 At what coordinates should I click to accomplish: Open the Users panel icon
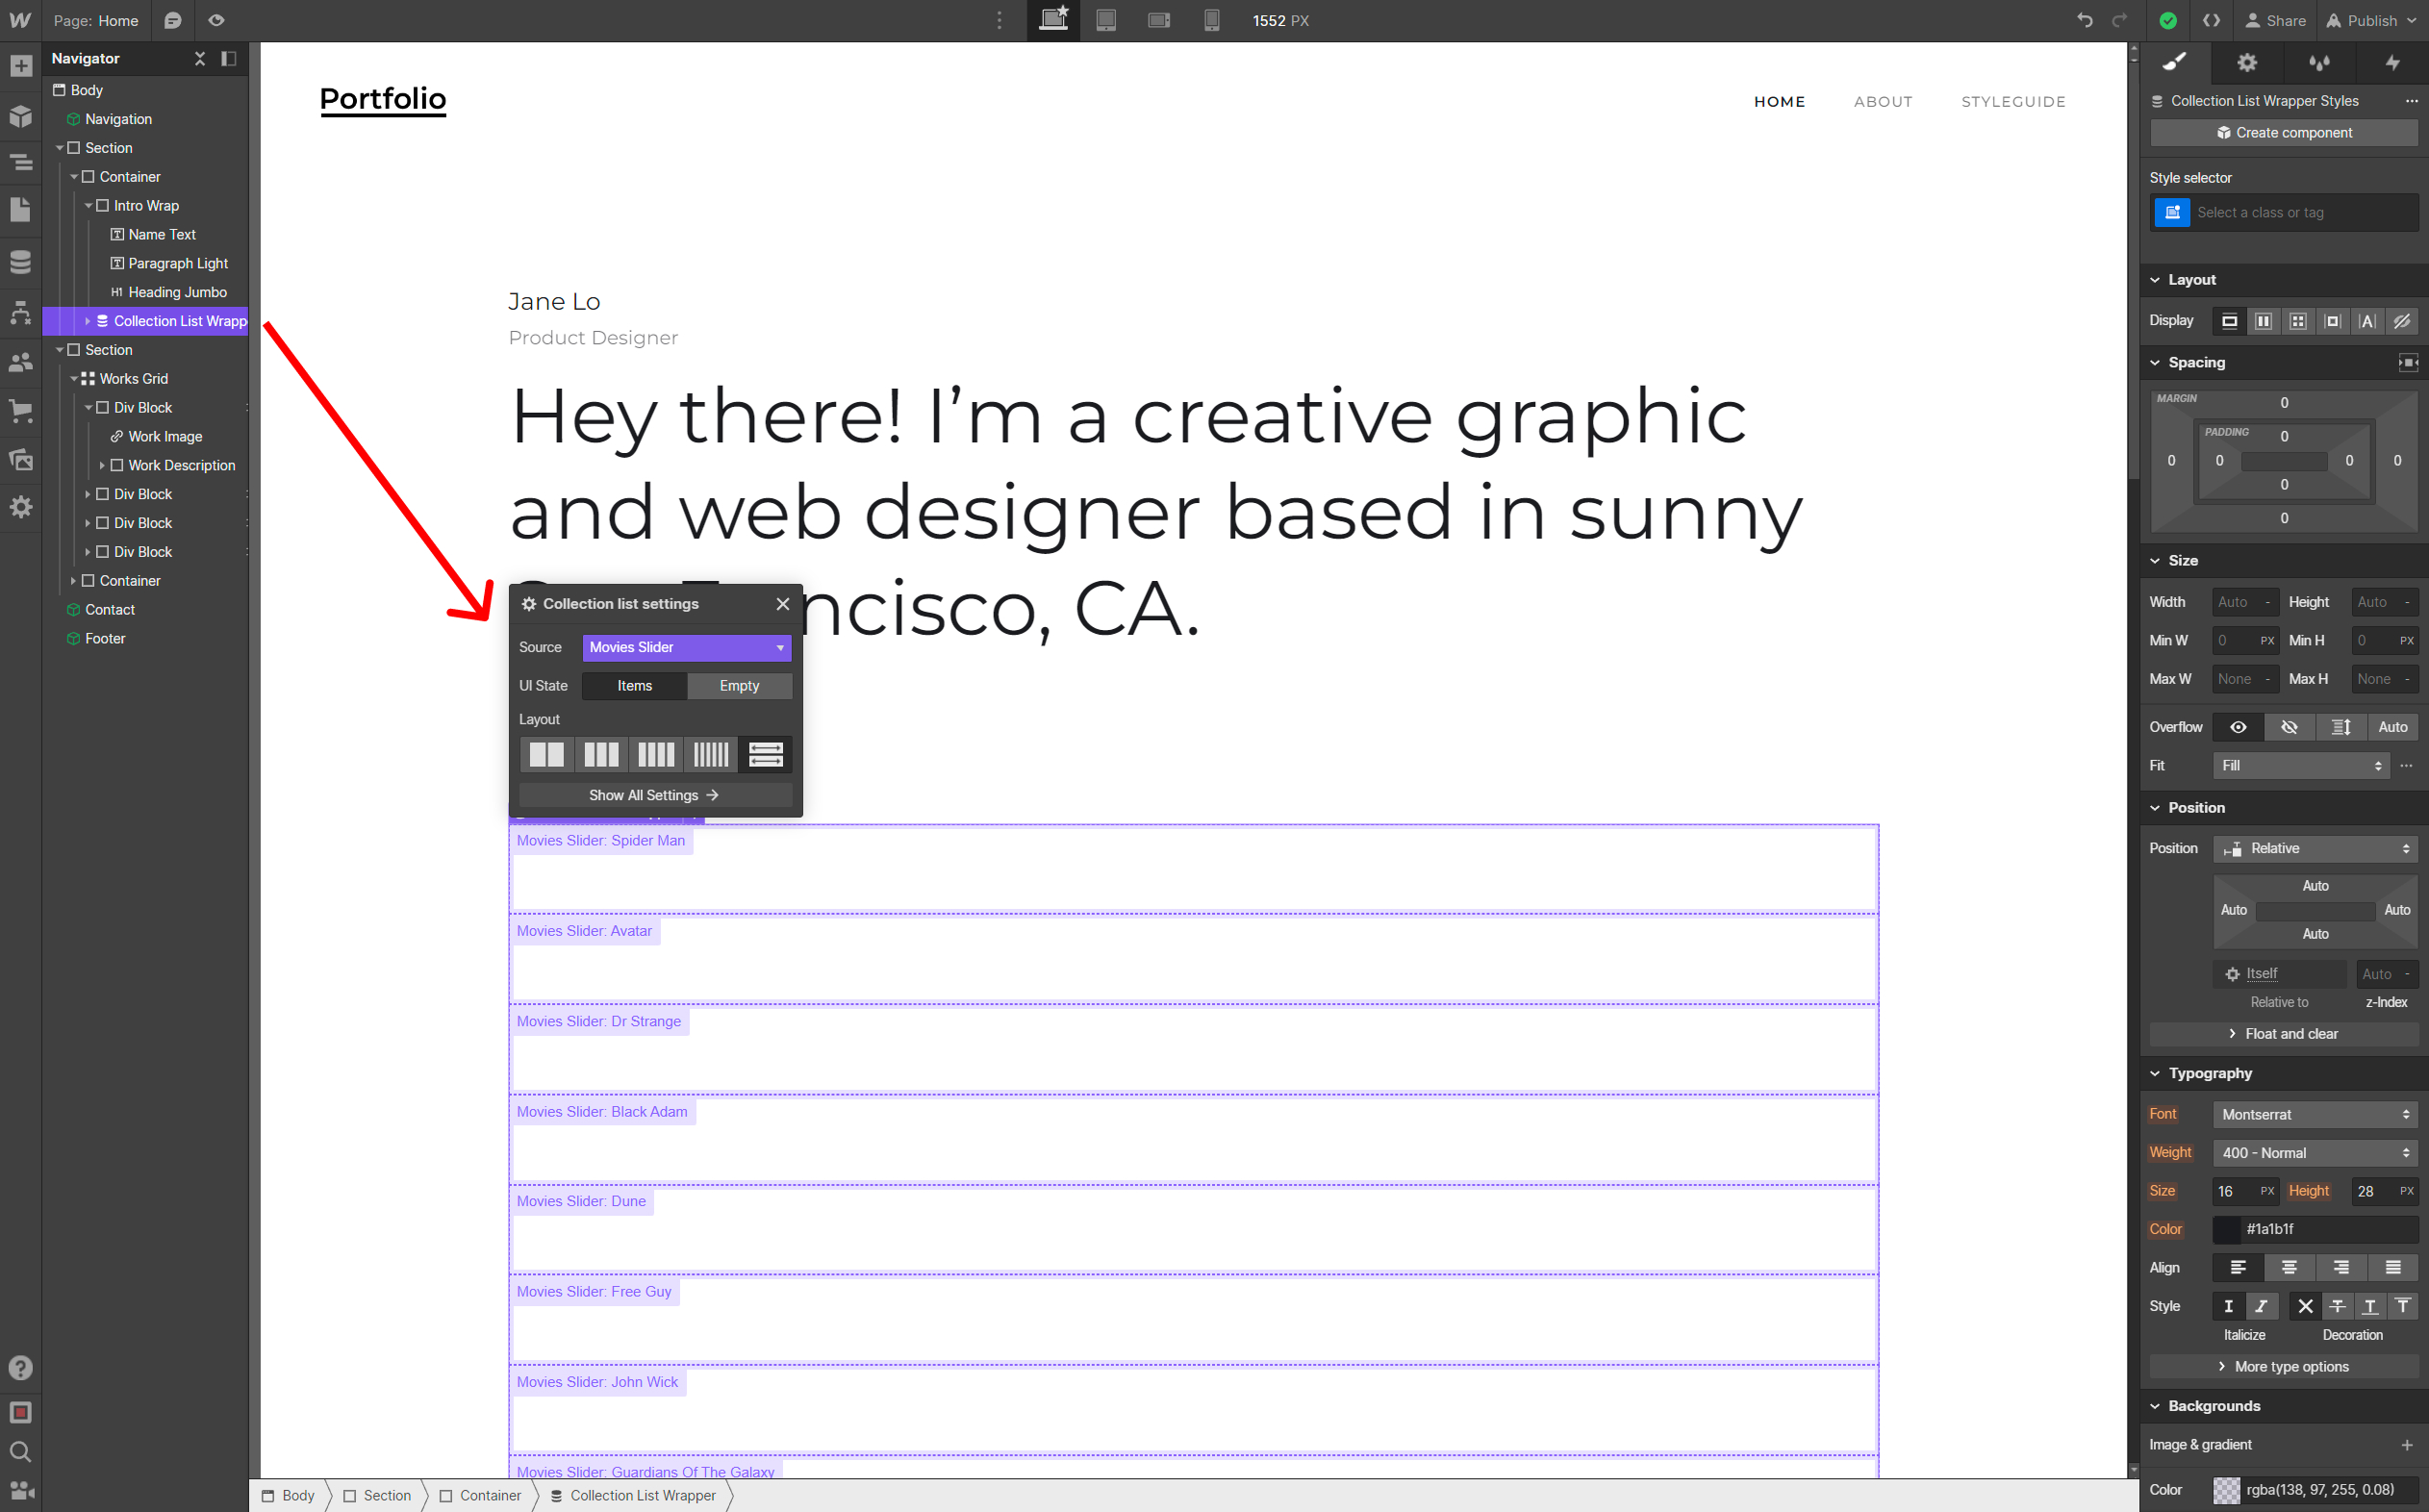(21, 362)
